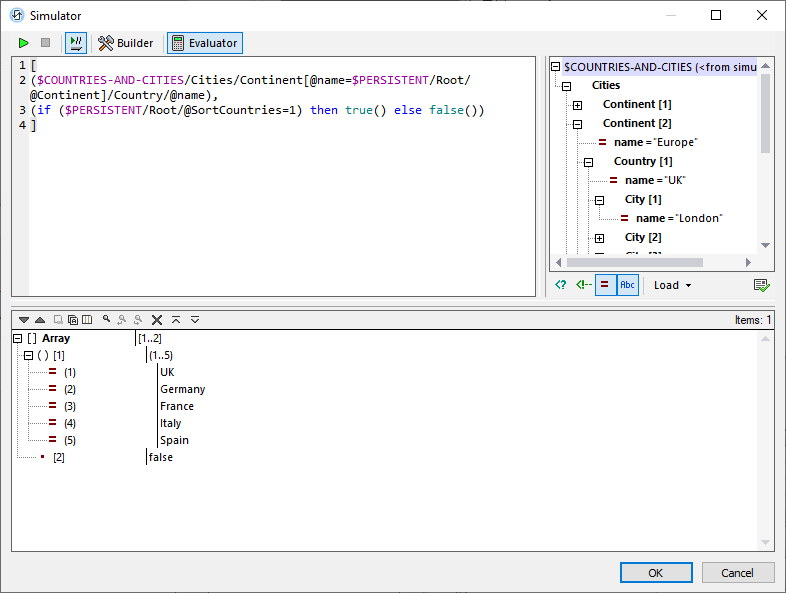Click the show comments icon
The width and height of the screenshot is (786, 593).
[x=583, y=285]
